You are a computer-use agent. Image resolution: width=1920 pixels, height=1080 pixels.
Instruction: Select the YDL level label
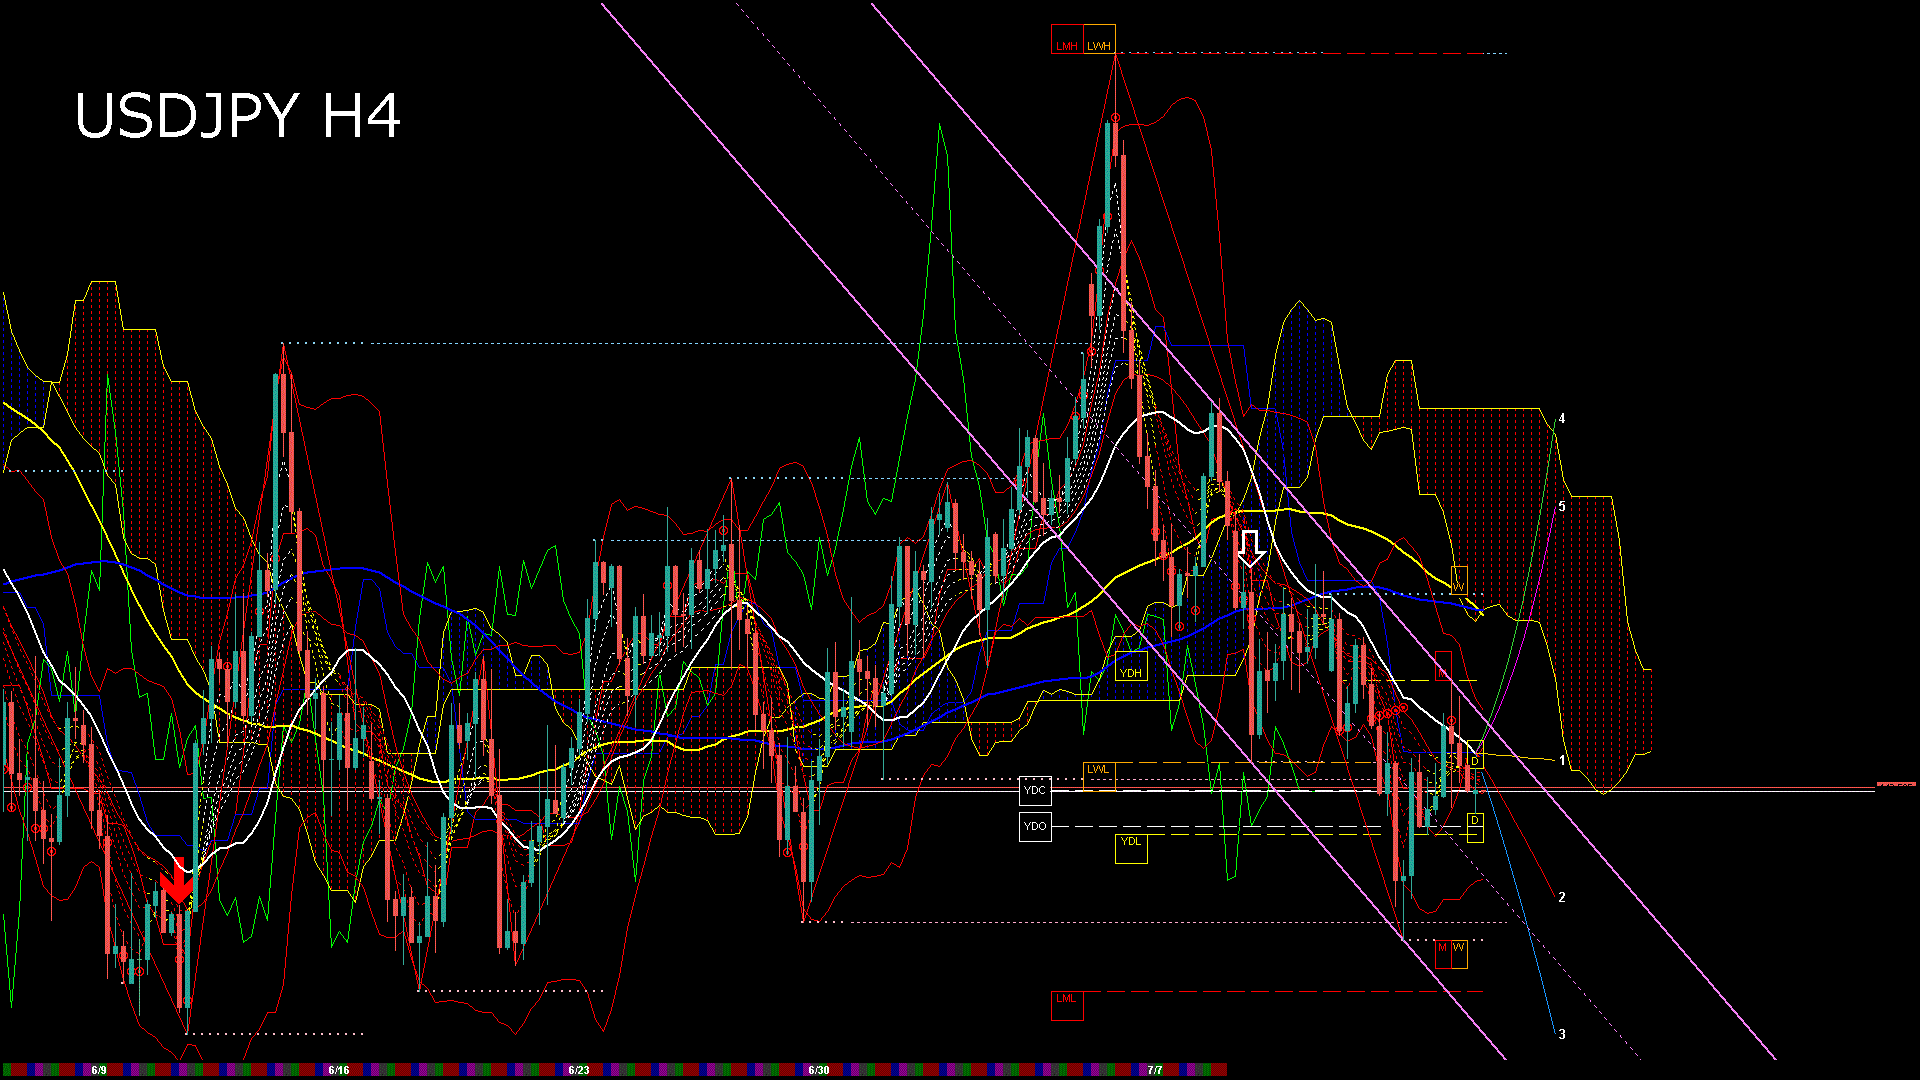1131,848
